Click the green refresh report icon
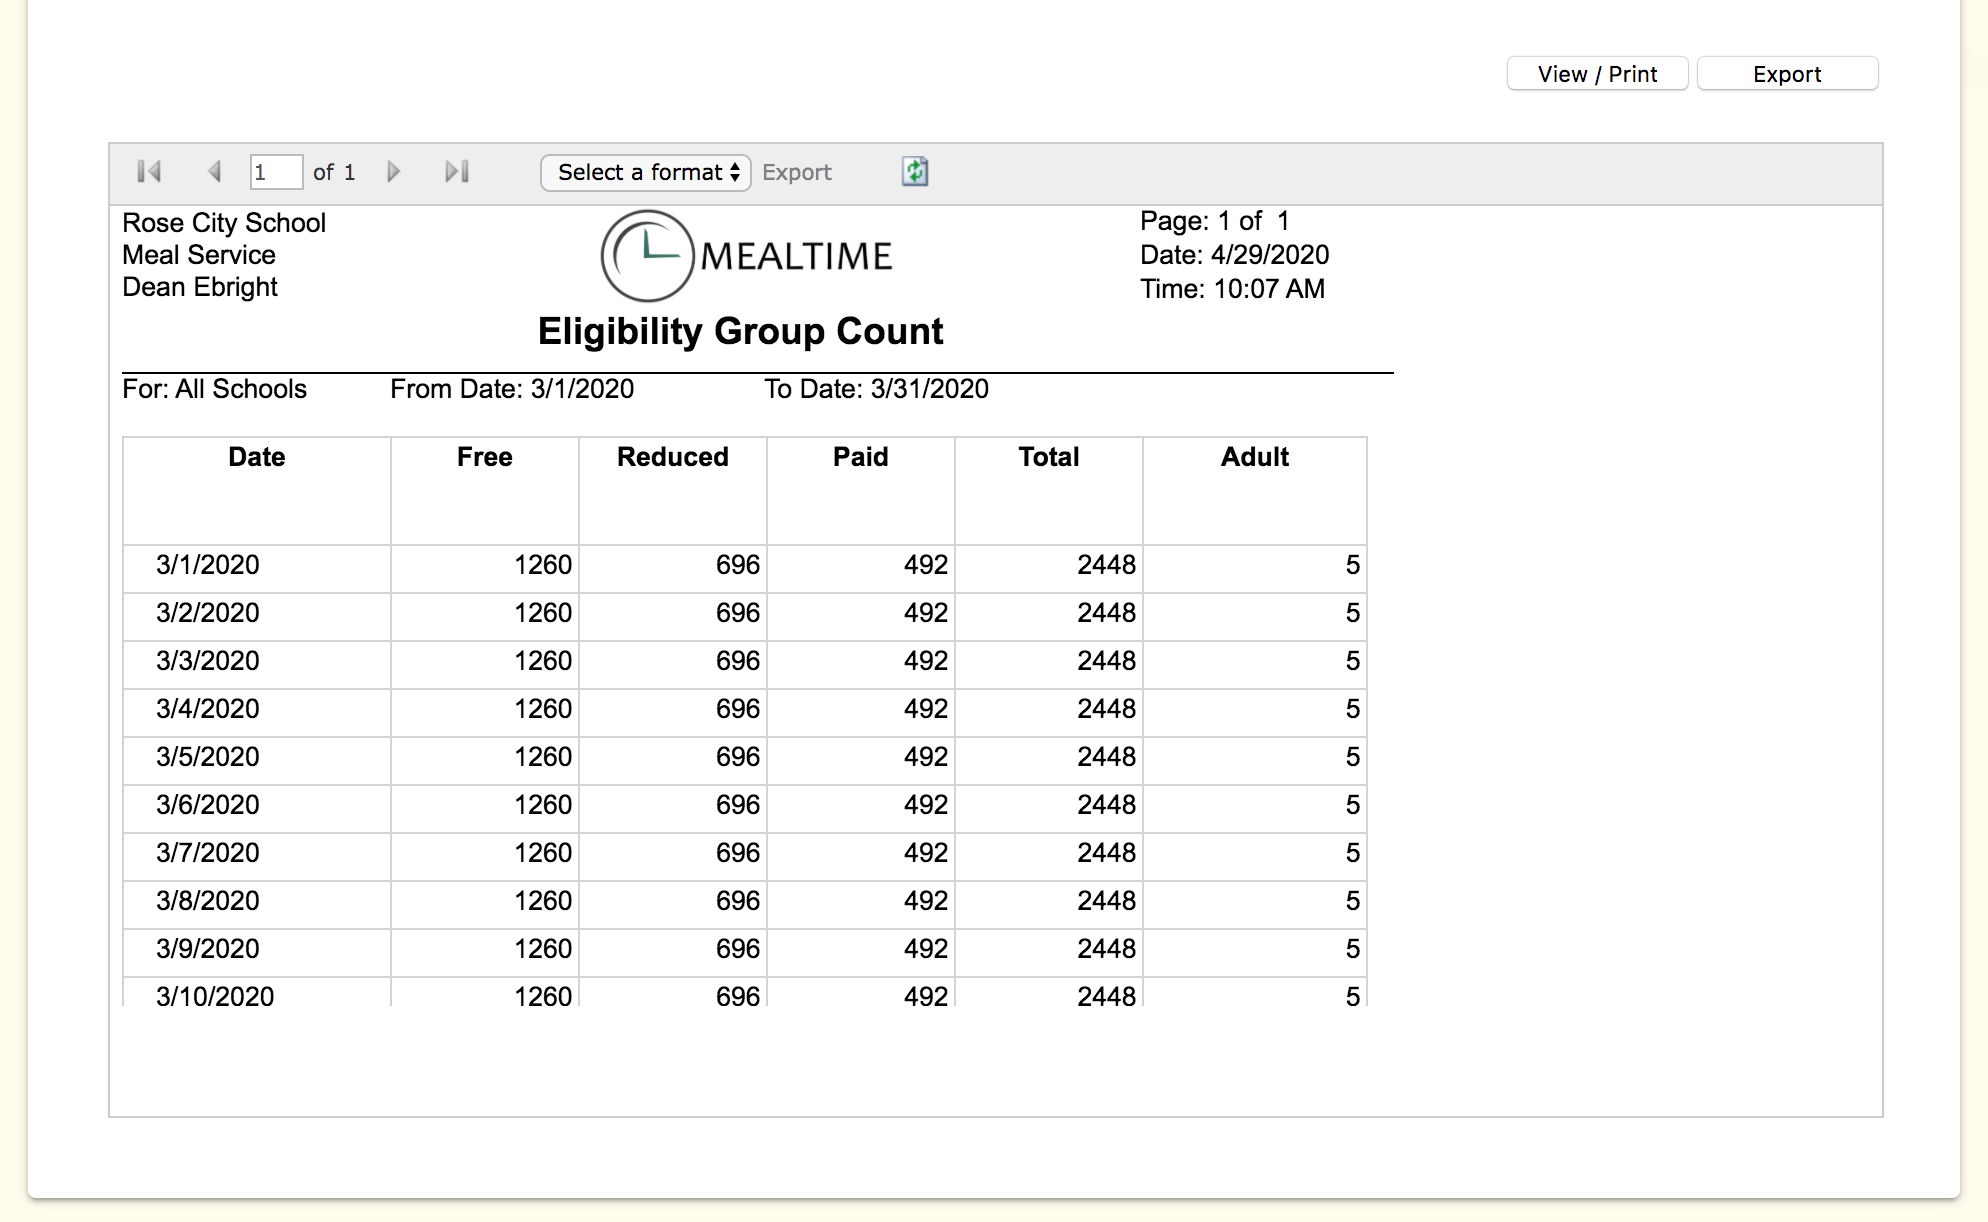This screenshot has height=1222, width=1988. pyautogui.click(x=915, y=172)
